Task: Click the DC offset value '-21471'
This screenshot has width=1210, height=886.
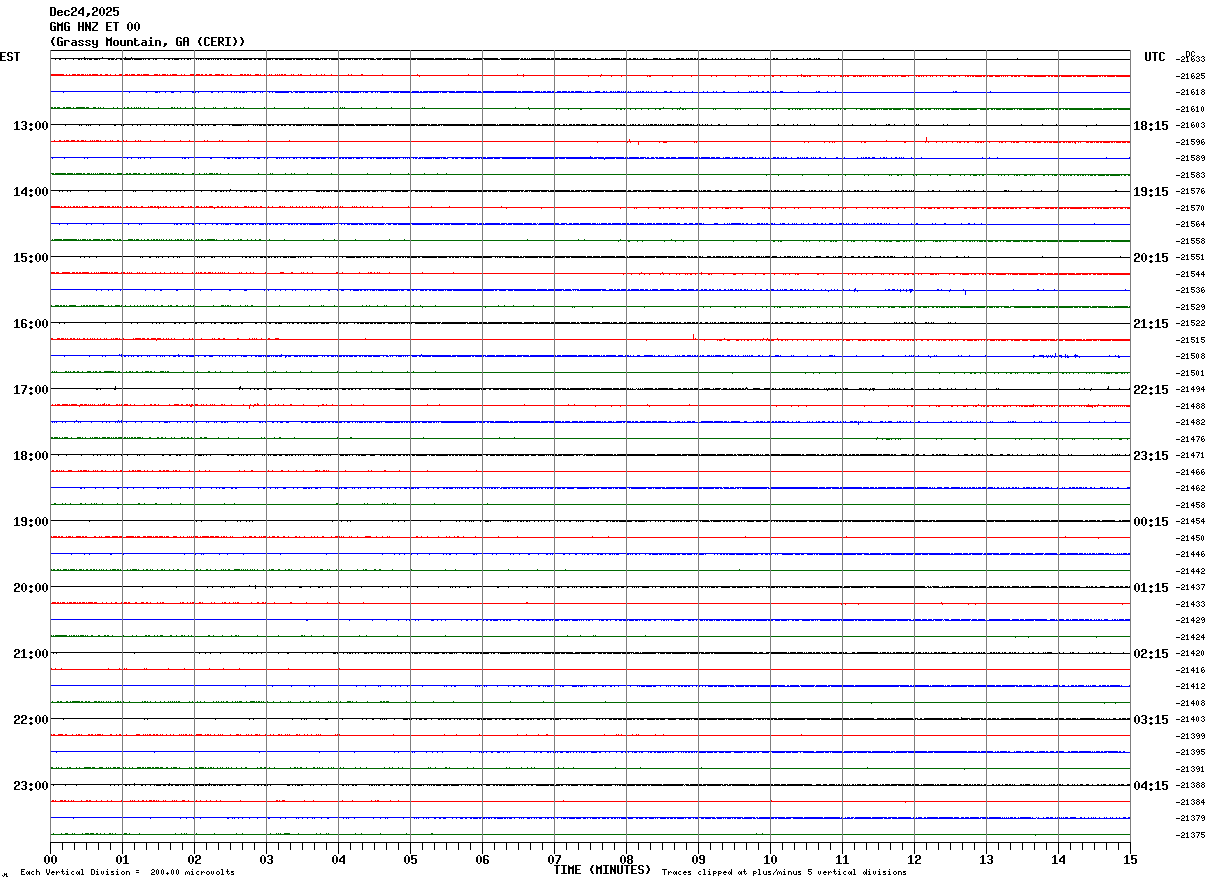Action: click(1191, 455)
